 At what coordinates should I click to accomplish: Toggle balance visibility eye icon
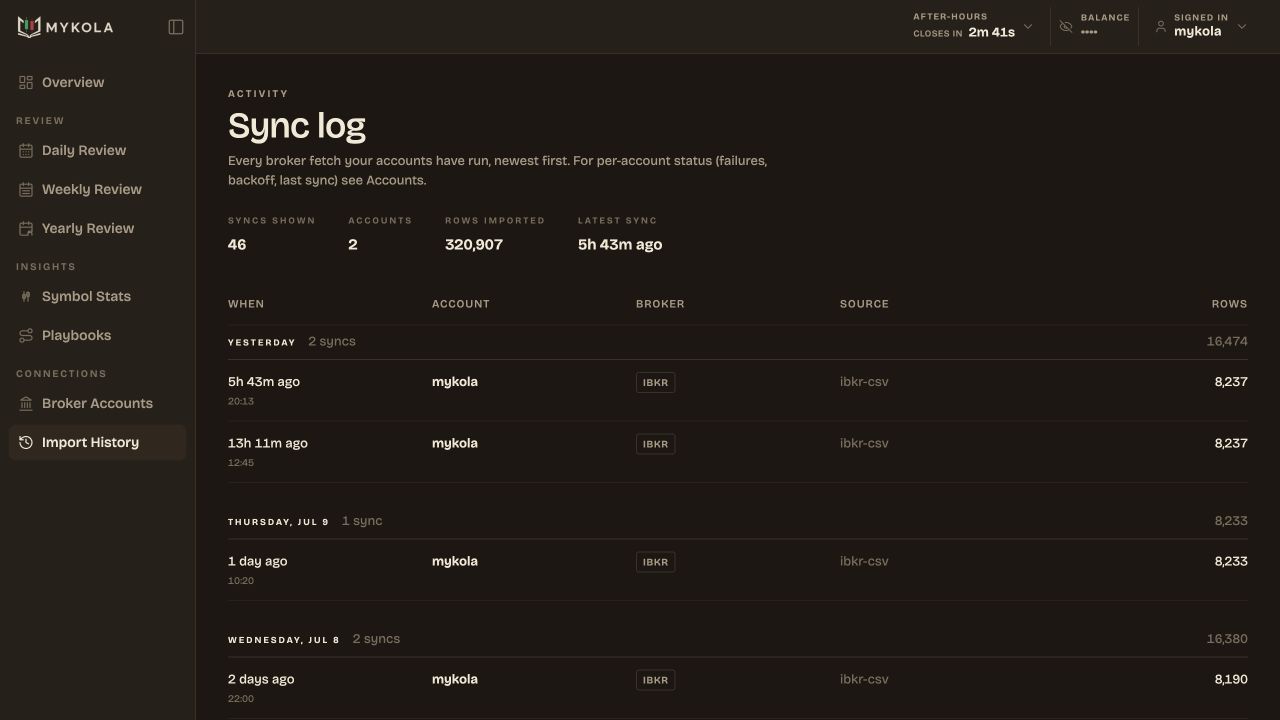point(1066,27)
